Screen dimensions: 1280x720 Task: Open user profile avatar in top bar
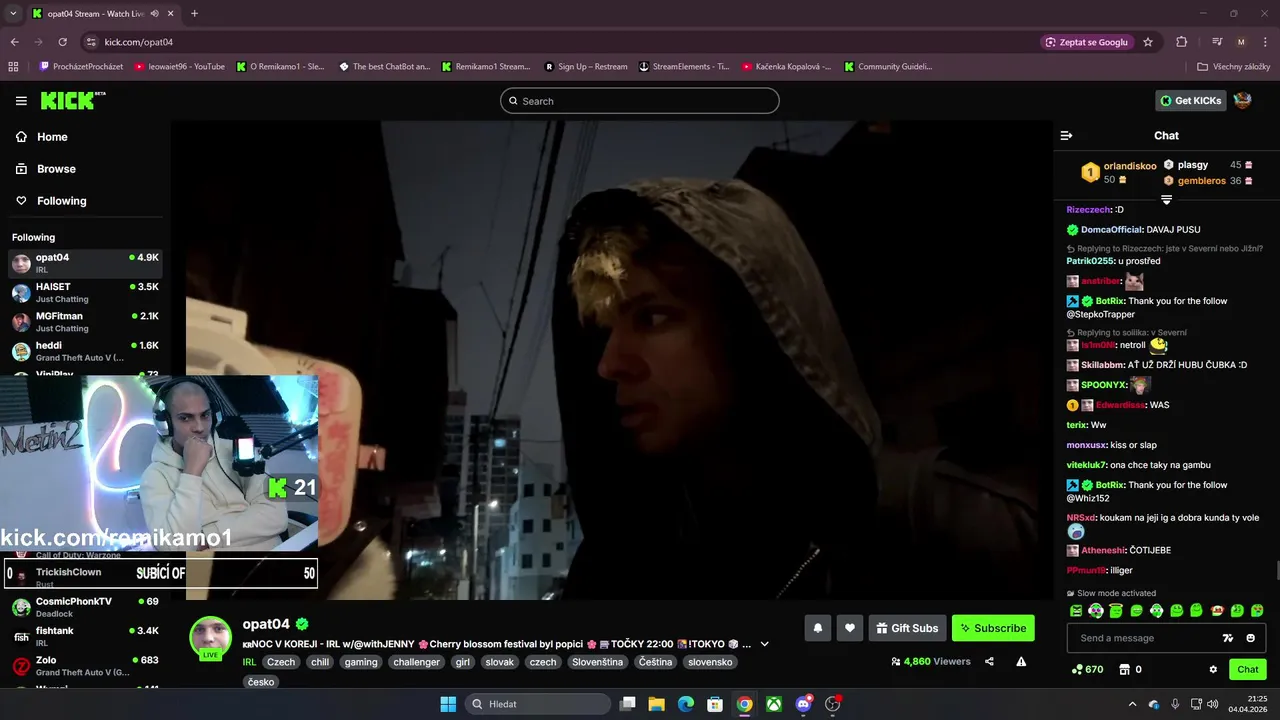(1242, 100)
